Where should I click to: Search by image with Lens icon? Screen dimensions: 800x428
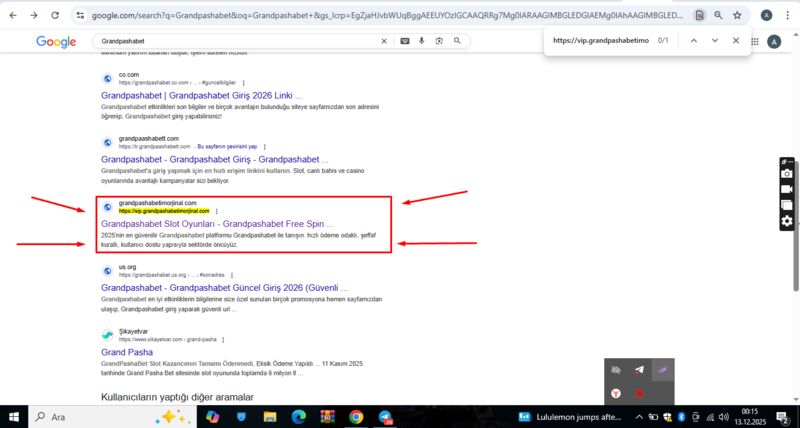pos(439,41)
